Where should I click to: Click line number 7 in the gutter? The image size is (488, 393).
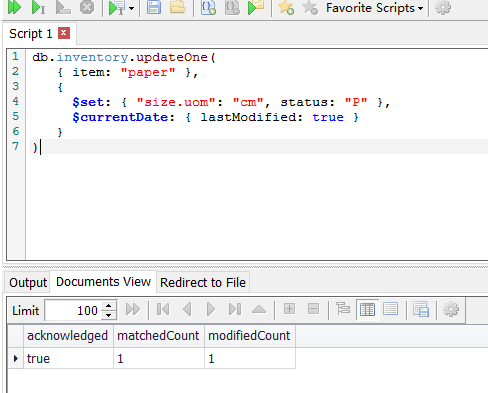(16, 146)
